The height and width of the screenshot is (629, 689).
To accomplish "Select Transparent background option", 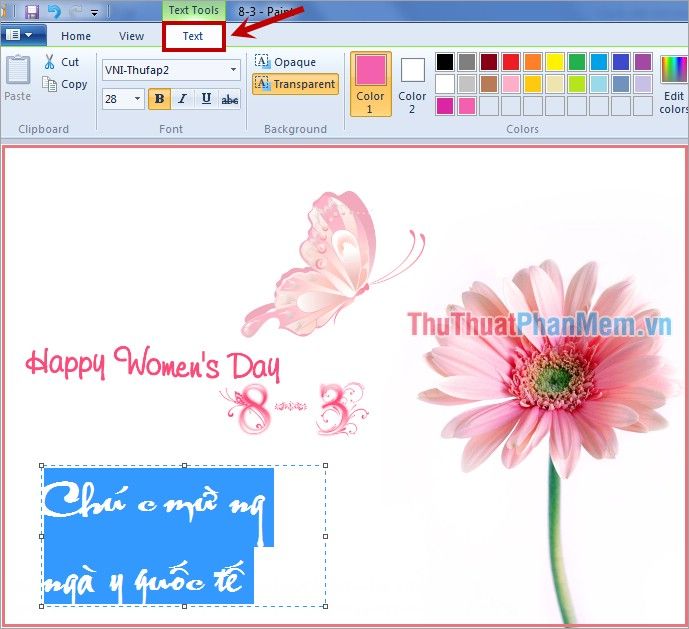I will 295,84.
